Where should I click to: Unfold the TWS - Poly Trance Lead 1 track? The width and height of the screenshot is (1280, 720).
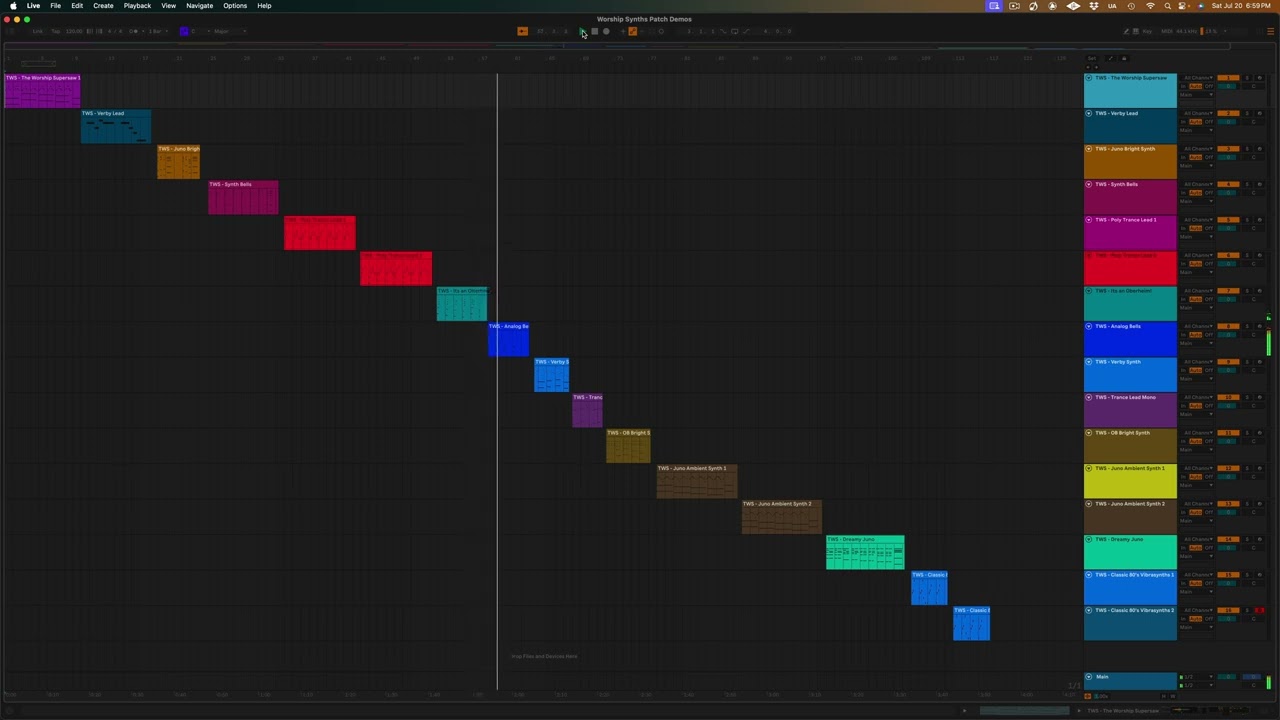click(x=1089, y=220)
